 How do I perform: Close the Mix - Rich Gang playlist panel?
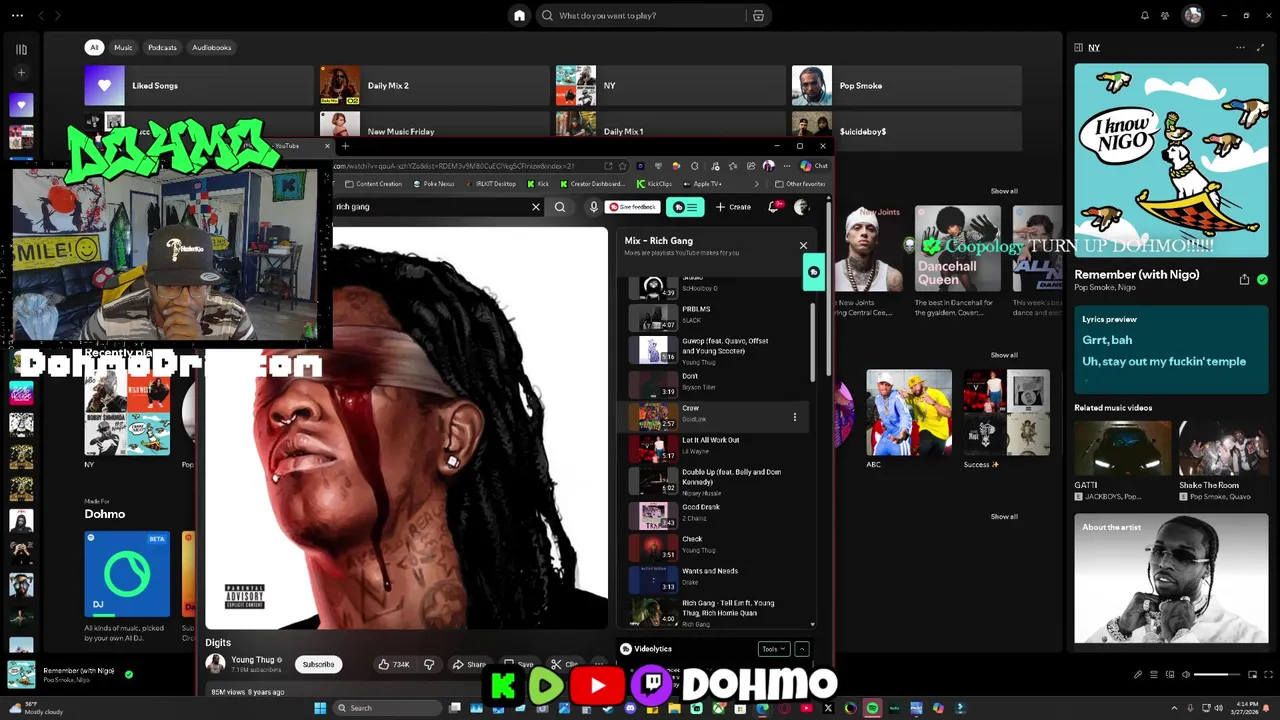coord(803,245)
